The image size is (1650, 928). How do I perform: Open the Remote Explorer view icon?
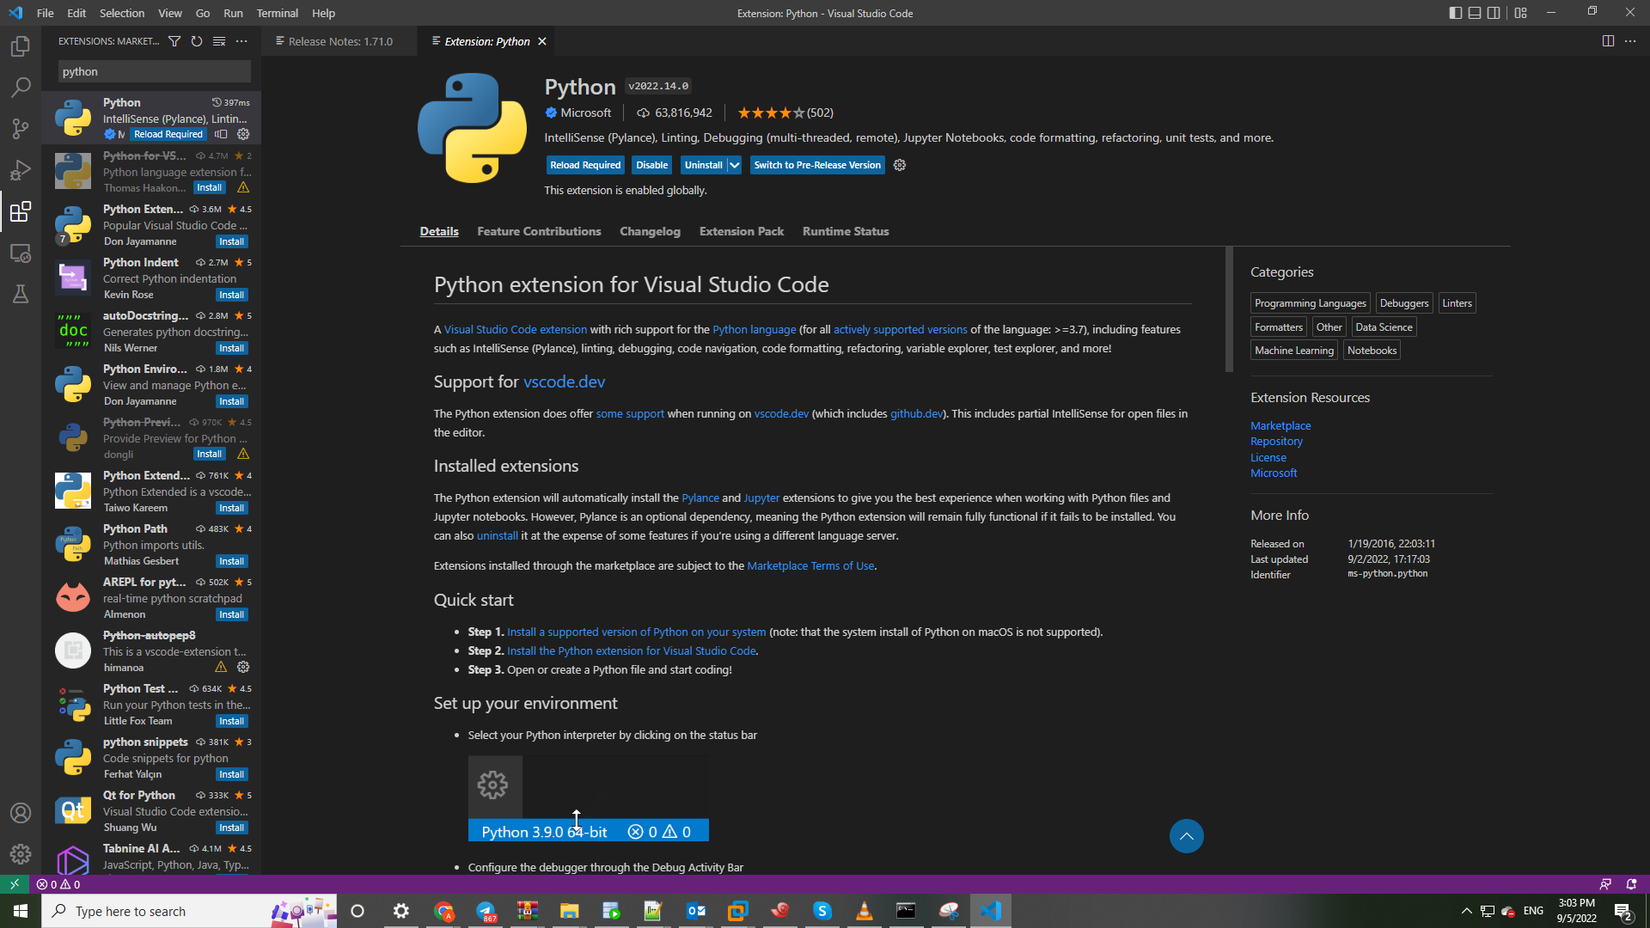pos(20,253)
